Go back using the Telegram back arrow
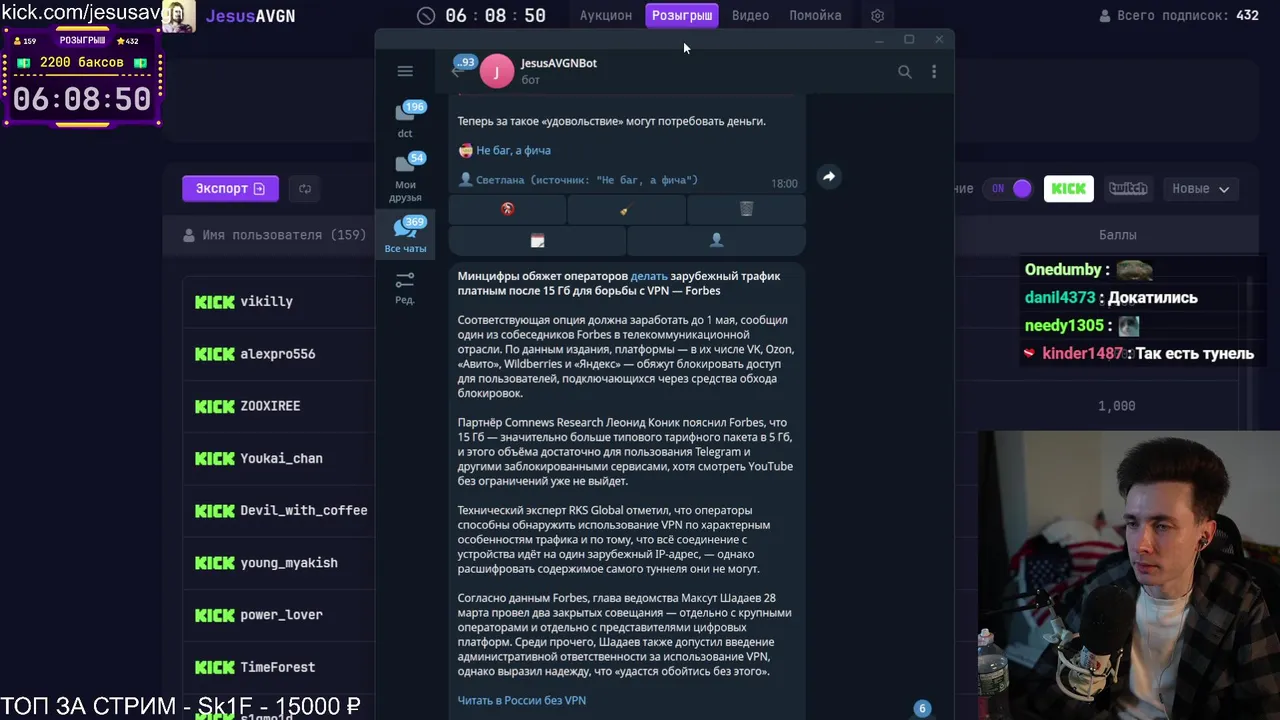The image size is (1280, 720). (x=457, y=71)
